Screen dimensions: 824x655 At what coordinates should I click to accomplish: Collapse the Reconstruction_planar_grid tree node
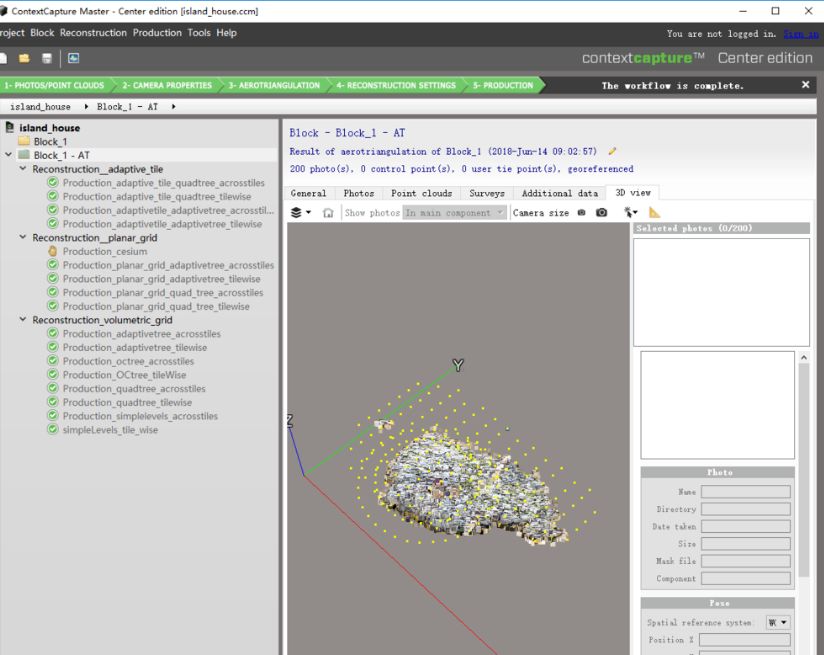23,238
